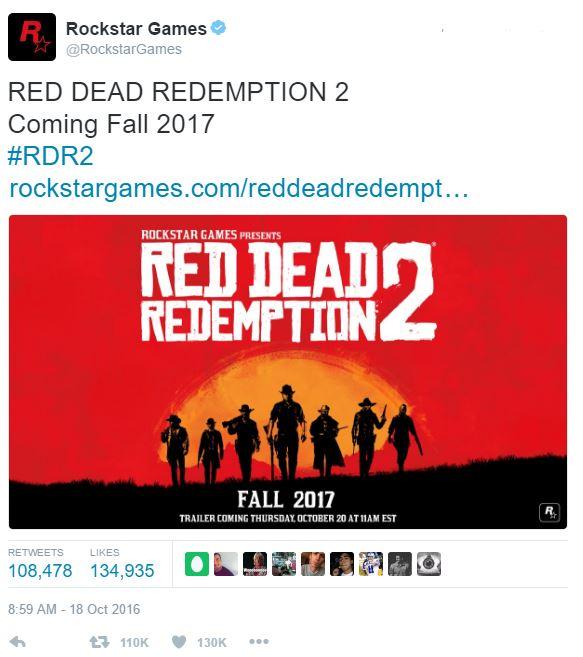This screenshot has width=583, height=657.
Task: Open the football player avatar thumbnail
Action: (371, 564)
